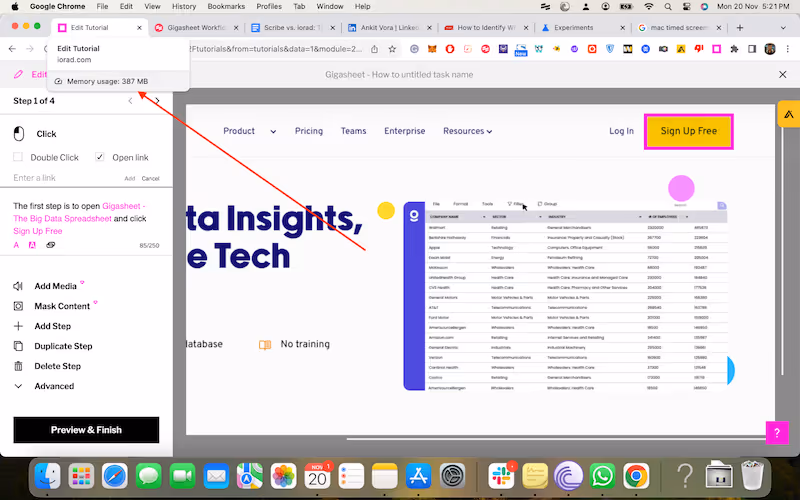Viewport: 800px width, 500px height.
Task: Click the pink help question mark button
Action: [777, 433]
